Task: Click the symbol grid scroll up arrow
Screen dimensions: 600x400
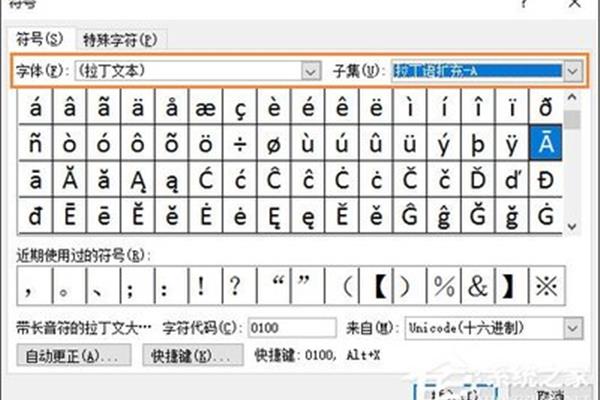Action: [572, 97]
